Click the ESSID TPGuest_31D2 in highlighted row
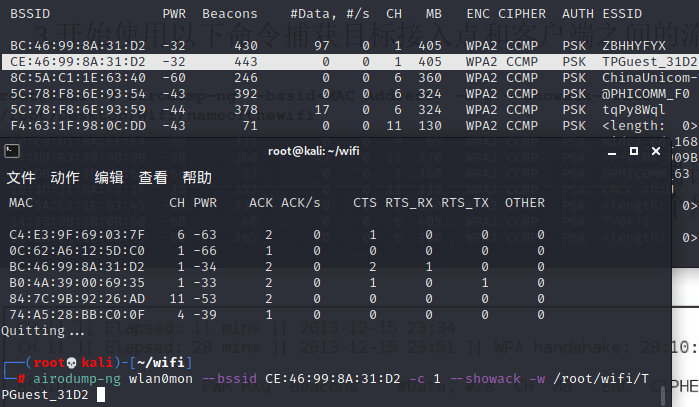 click(650, 62)
